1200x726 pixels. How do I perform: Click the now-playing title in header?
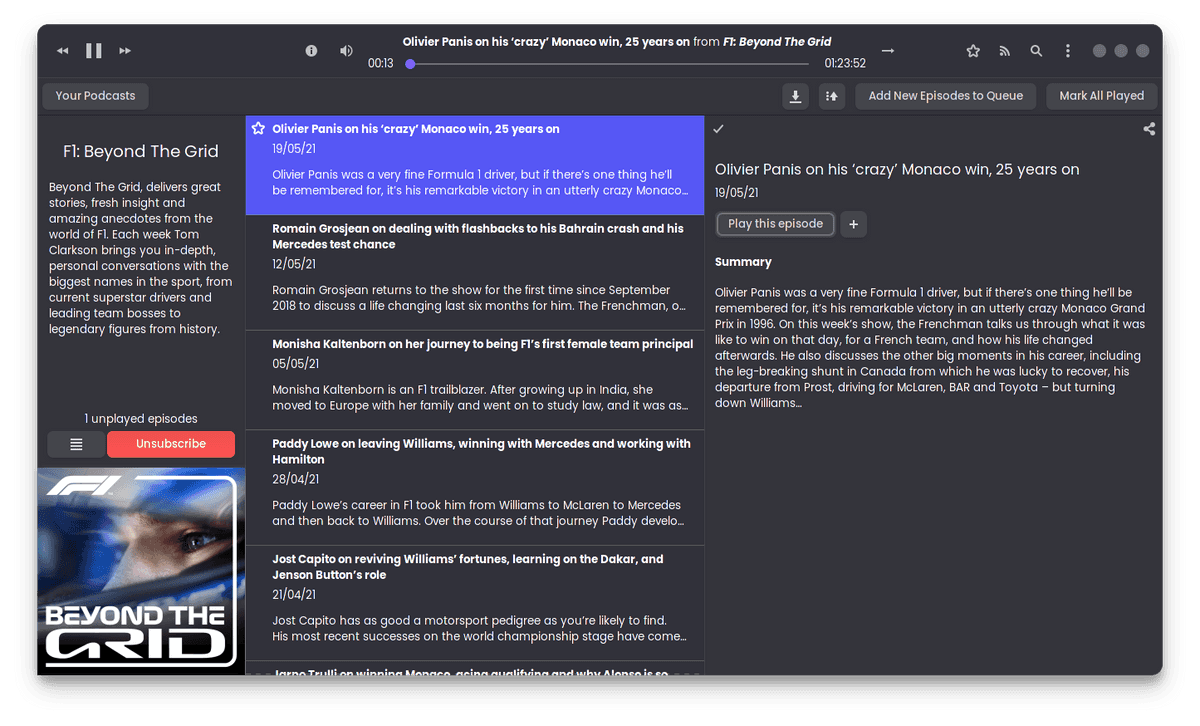coord(617,42)
